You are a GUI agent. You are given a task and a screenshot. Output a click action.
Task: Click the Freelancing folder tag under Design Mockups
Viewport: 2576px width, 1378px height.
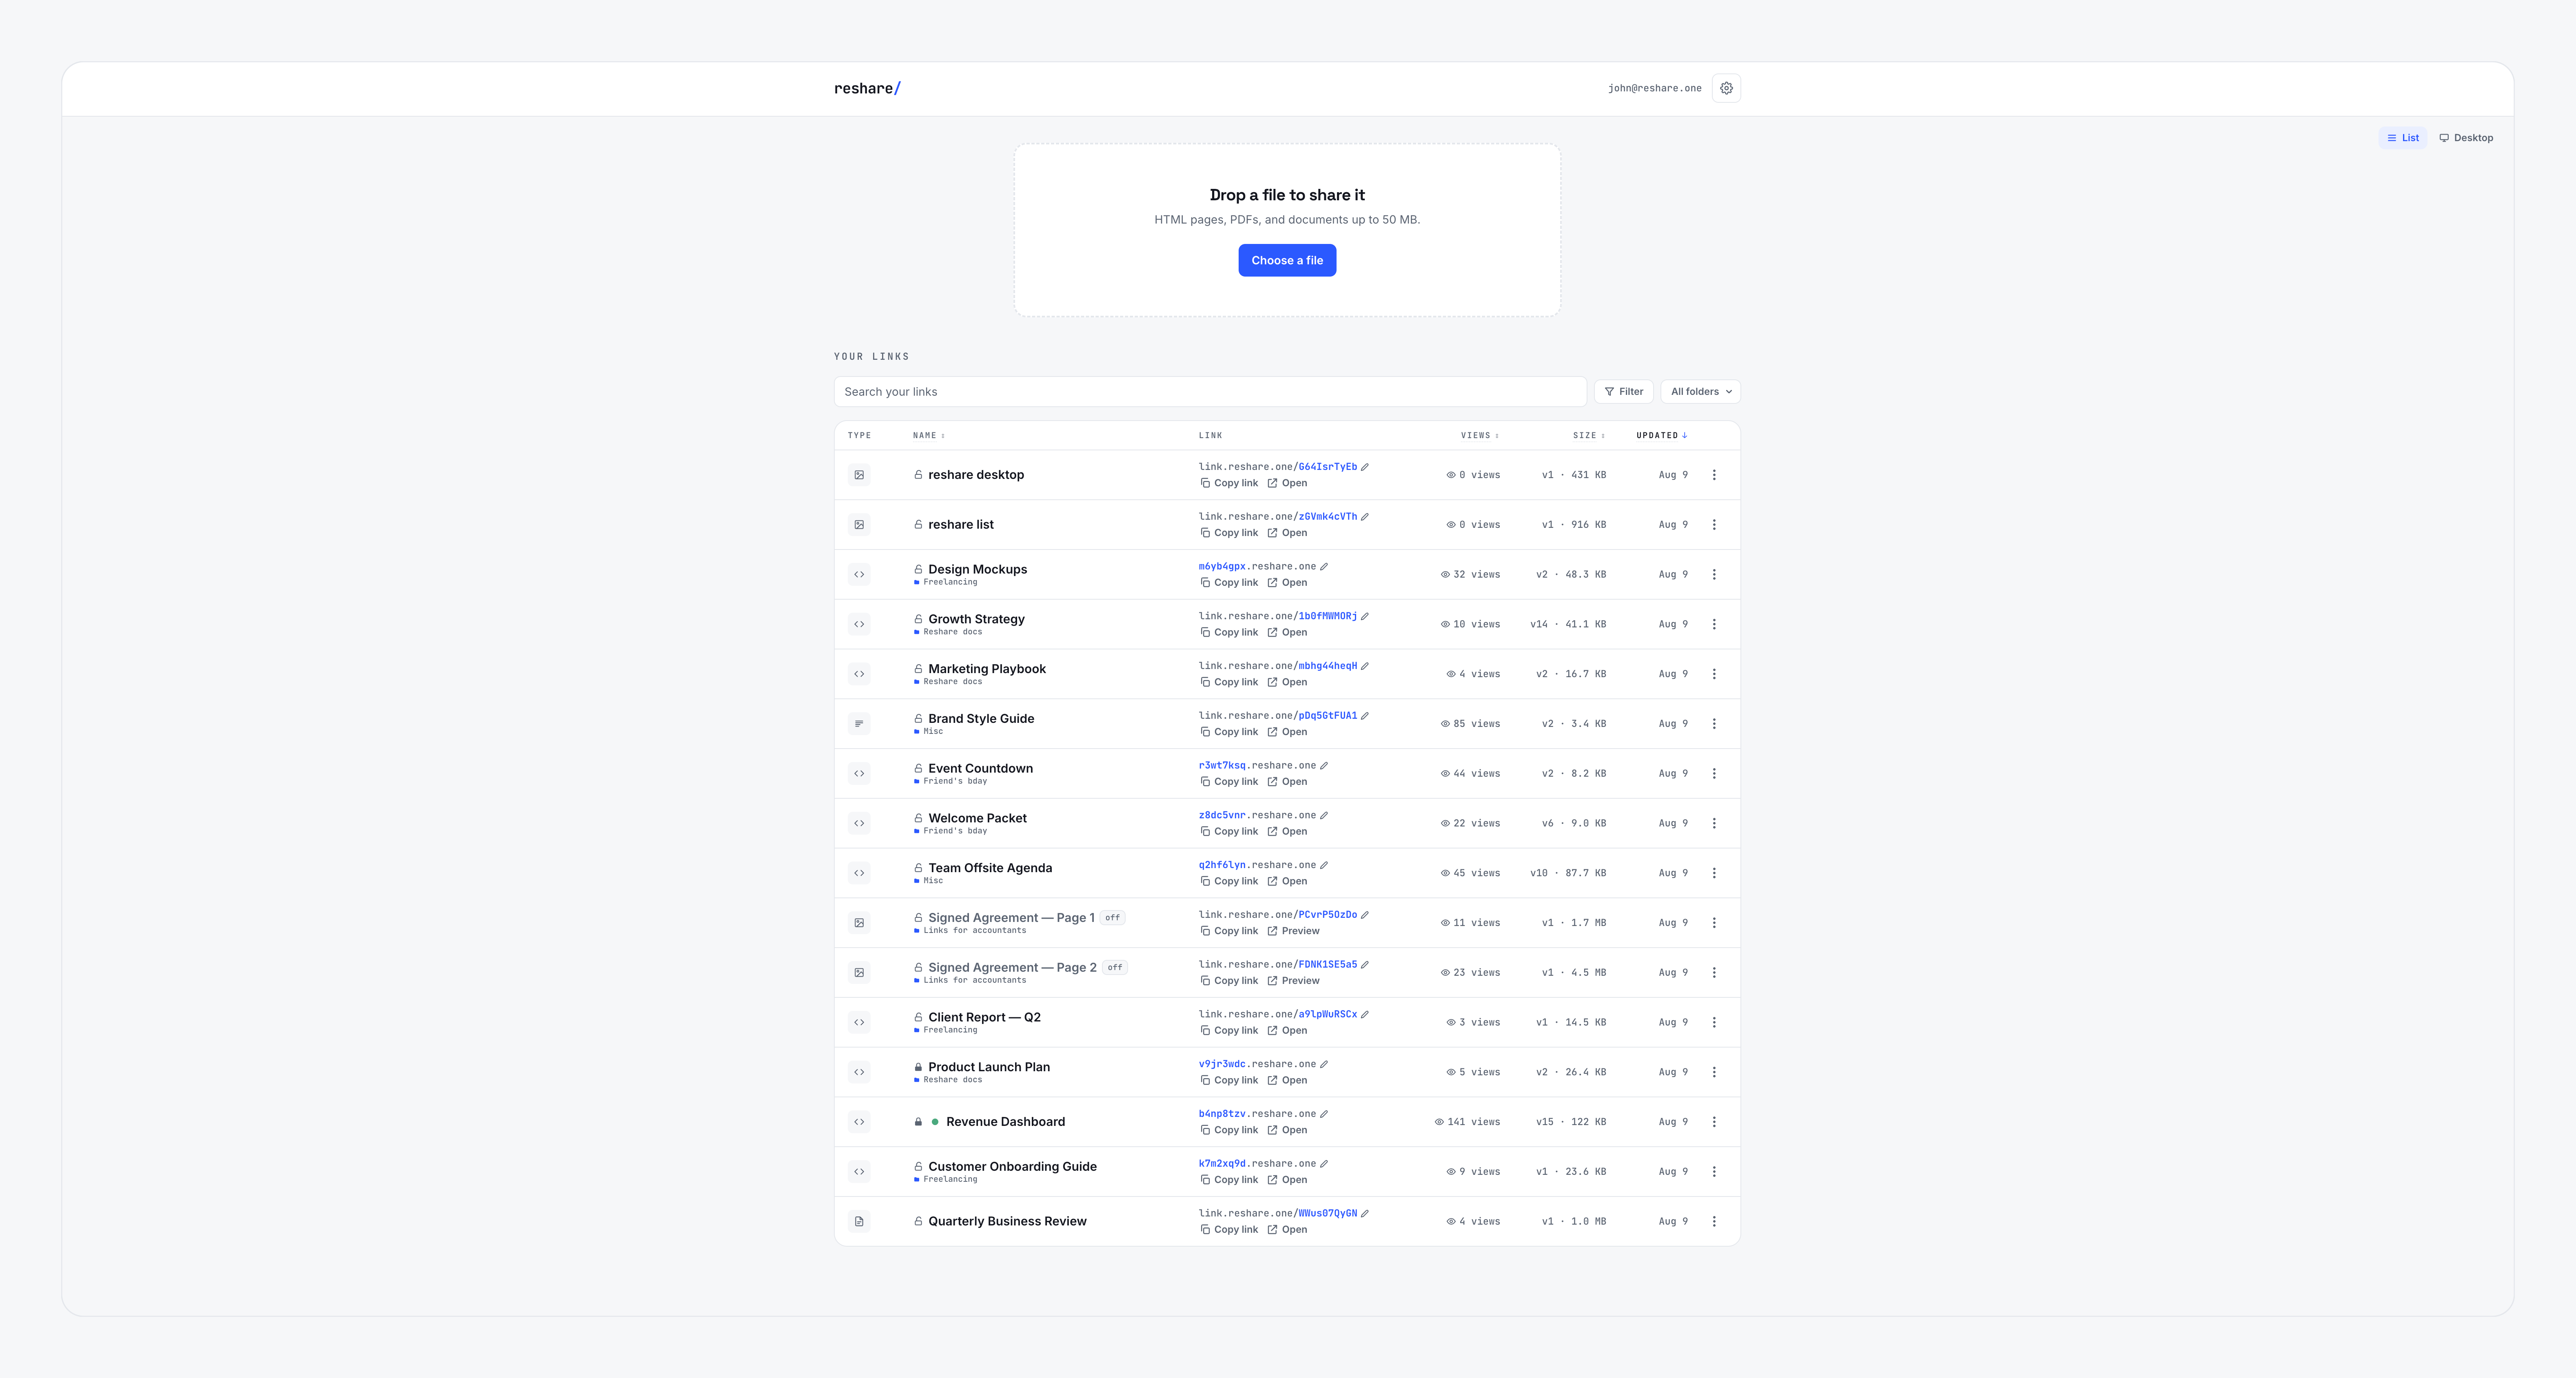click(946, 582)
